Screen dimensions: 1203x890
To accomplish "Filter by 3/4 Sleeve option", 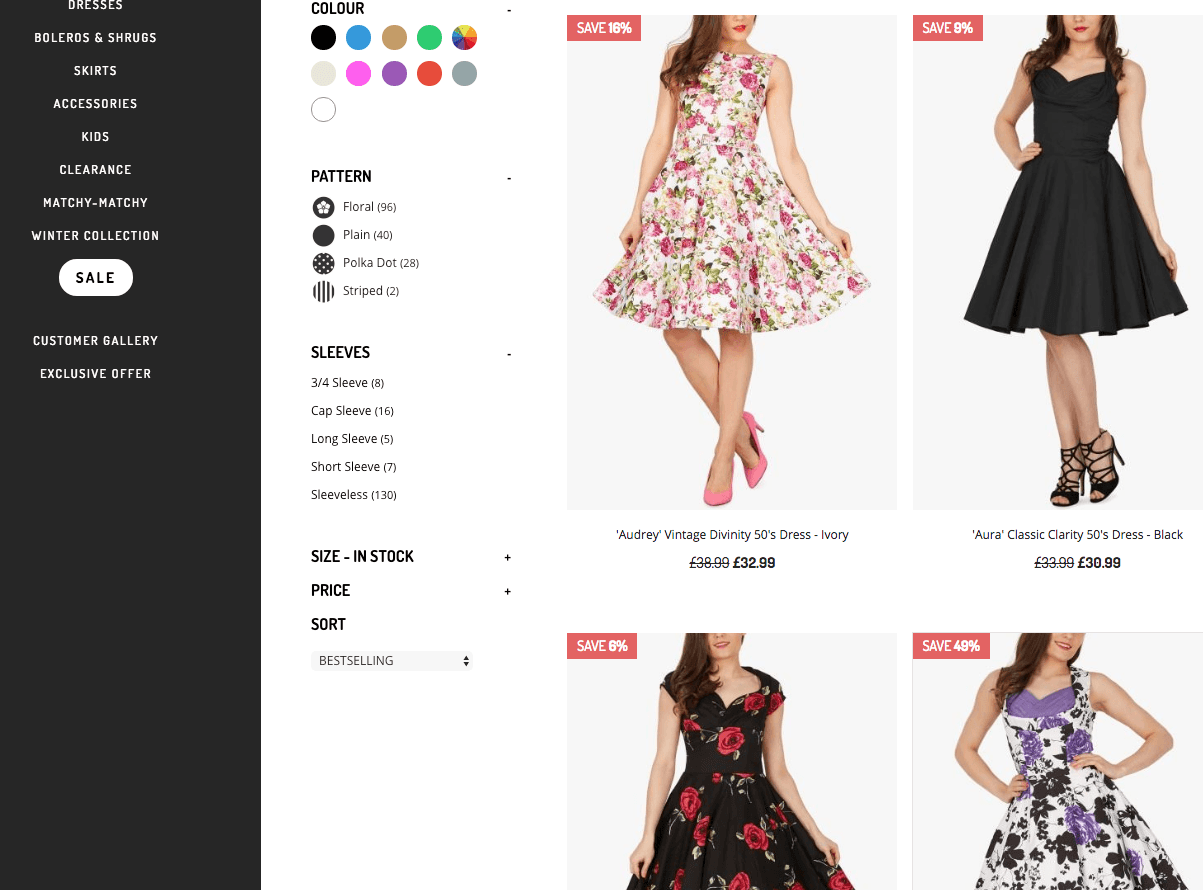I will 347,383.
